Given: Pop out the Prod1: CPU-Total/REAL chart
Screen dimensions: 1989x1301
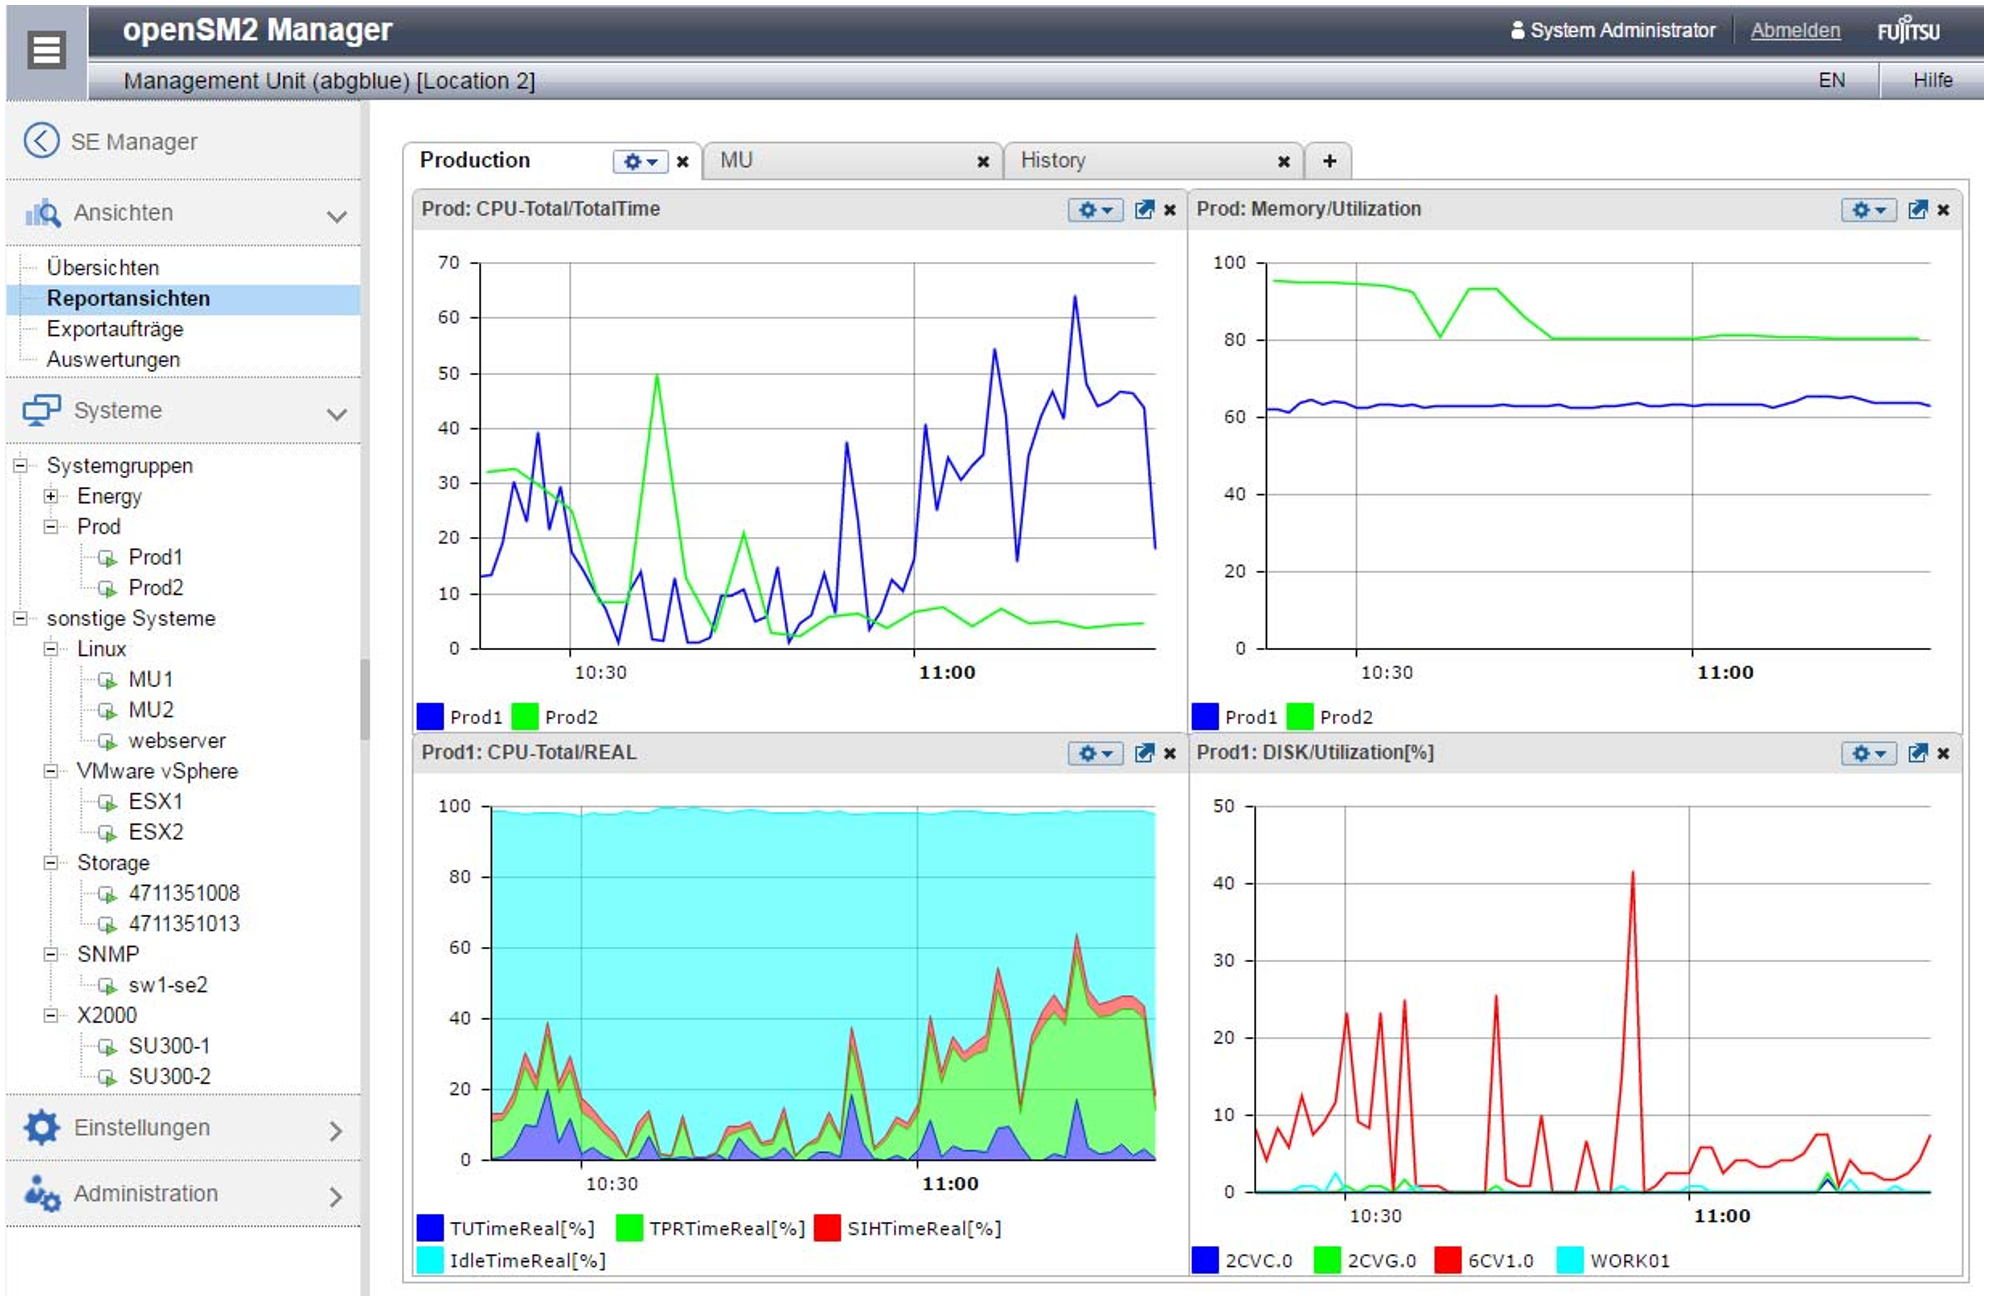Looking at the screenshot, I should [1144, 754].
